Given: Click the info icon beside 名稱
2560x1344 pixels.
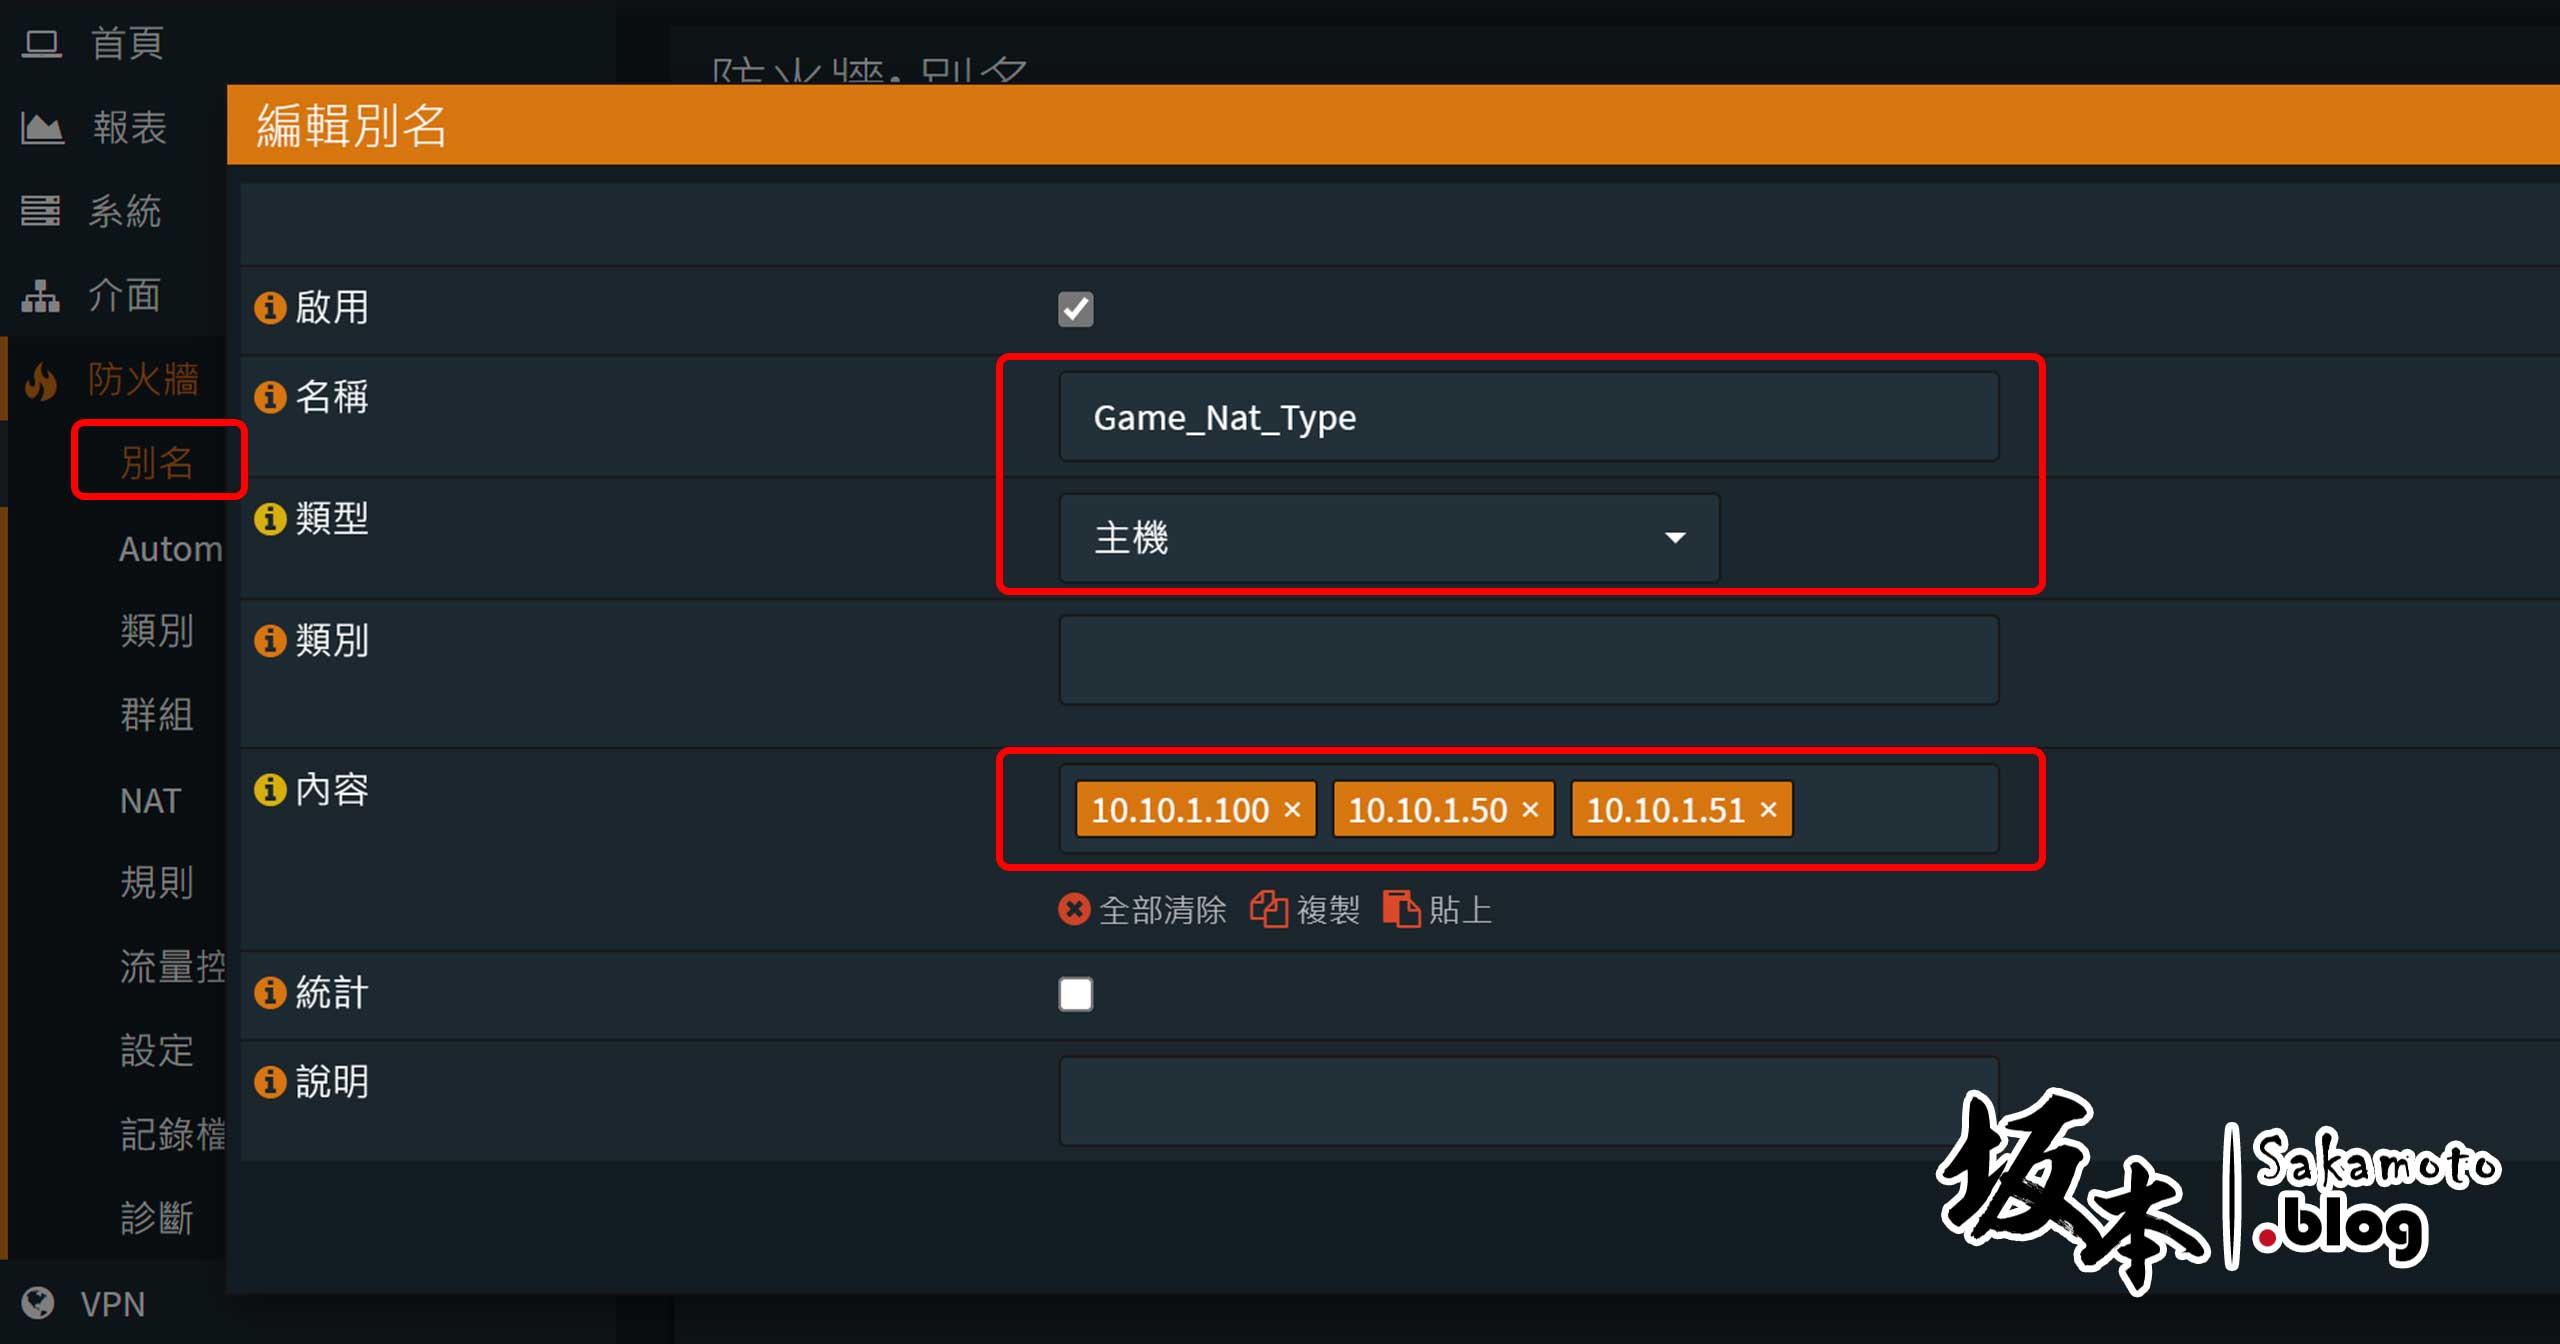Looking at the screenshot, I should pyautogui.click(x=270, y=397).
